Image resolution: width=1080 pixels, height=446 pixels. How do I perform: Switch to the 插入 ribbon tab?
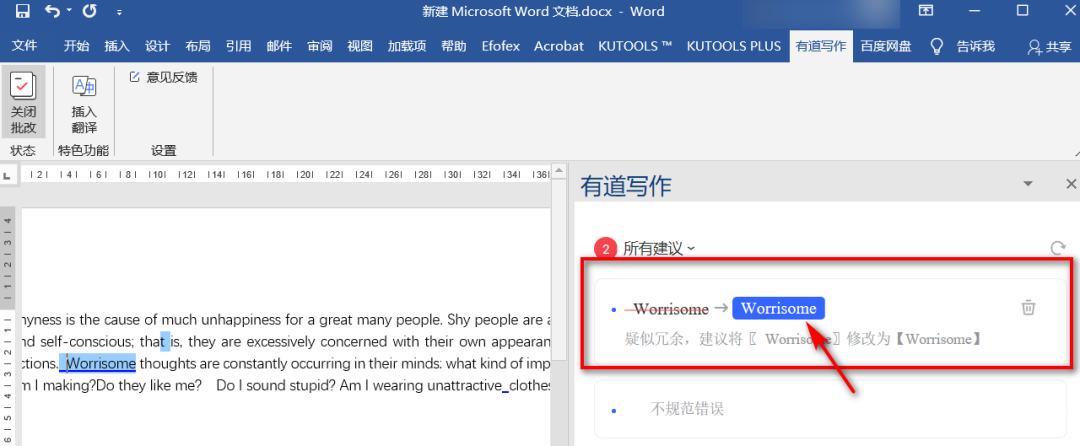[117, 46]
